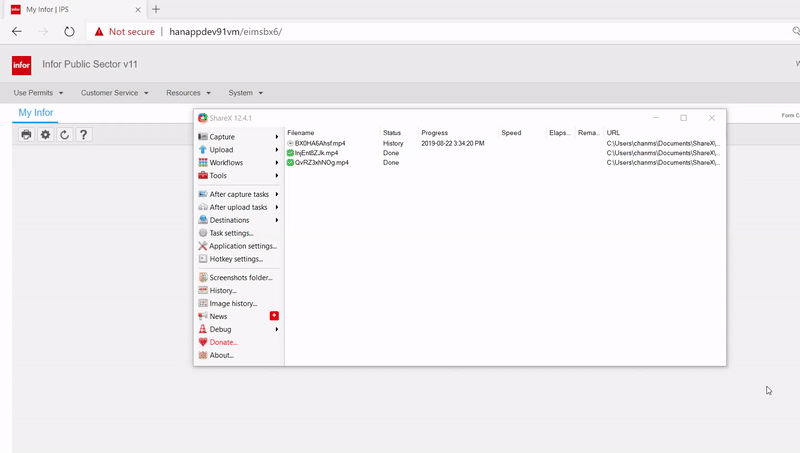Screen dimensions: 800x453
Task: Select the Workflows grid icon
Action: coord(203,162)
